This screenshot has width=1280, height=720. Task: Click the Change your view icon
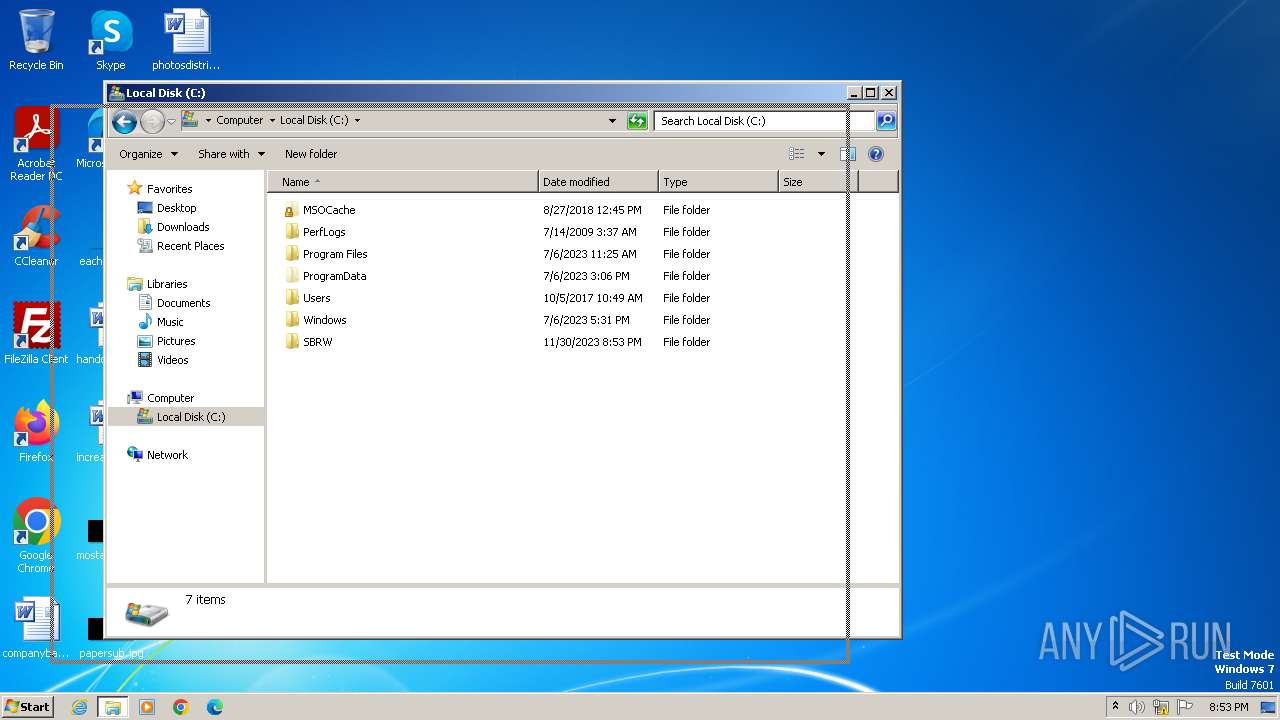pyautogui.click(x=797, y=154)
